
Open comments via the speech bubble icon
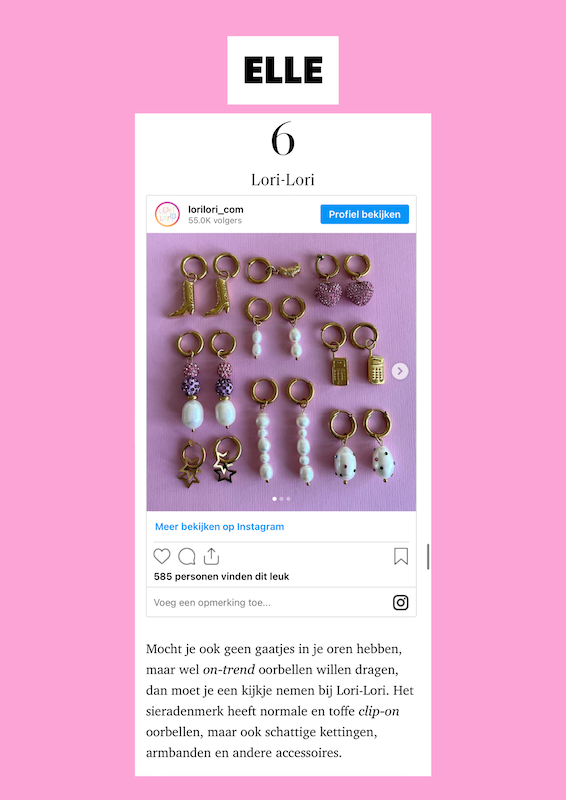[187, 556]
